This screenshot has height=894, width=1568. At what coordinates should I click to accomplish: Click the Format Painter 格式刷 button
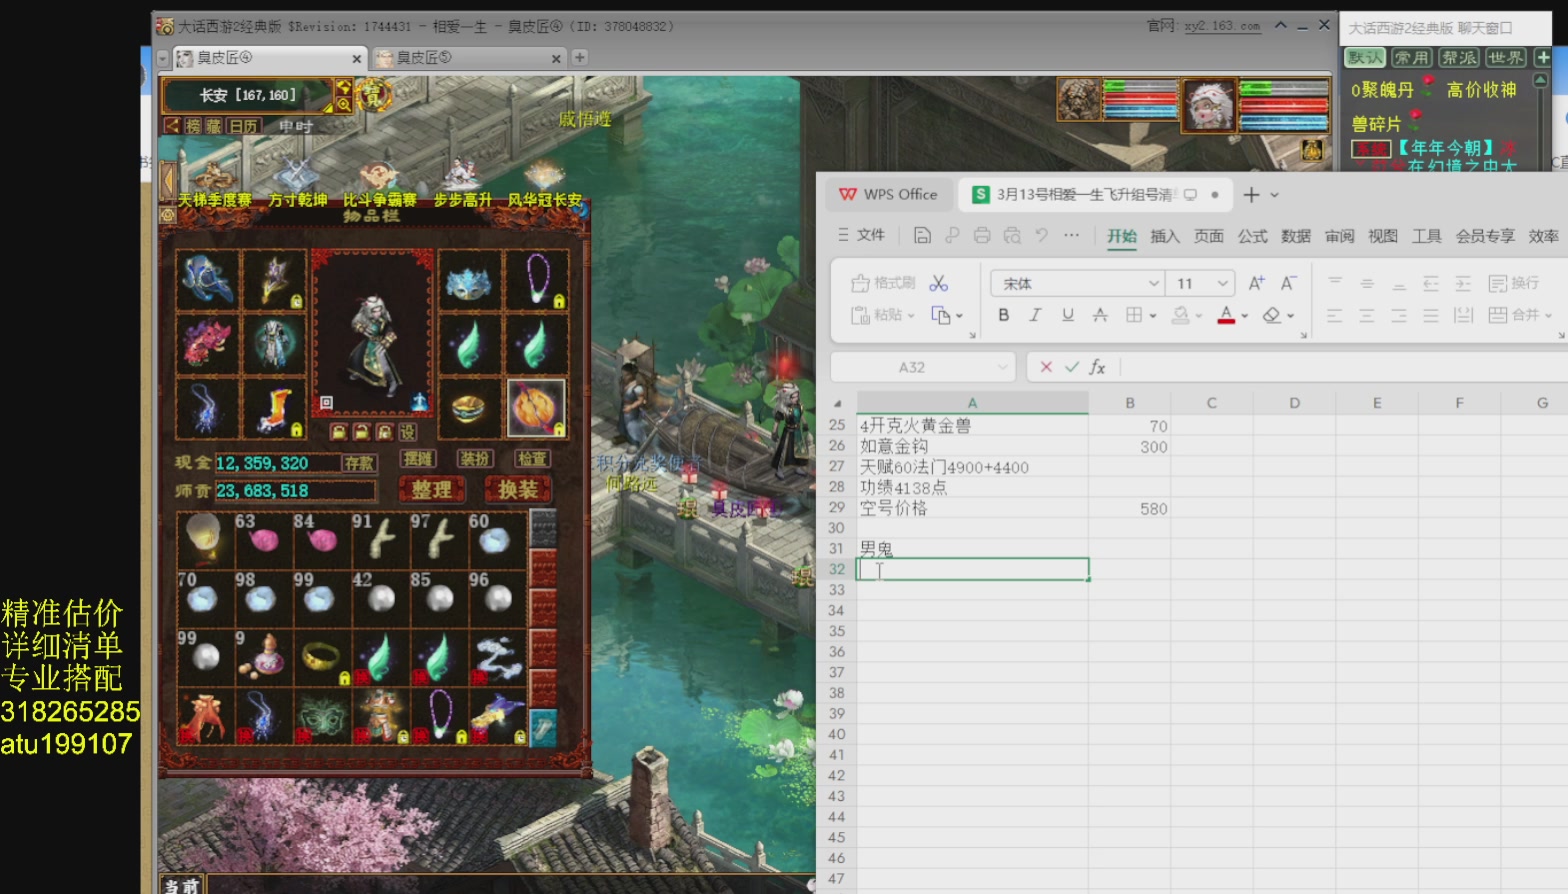click(x=883, y=283)
